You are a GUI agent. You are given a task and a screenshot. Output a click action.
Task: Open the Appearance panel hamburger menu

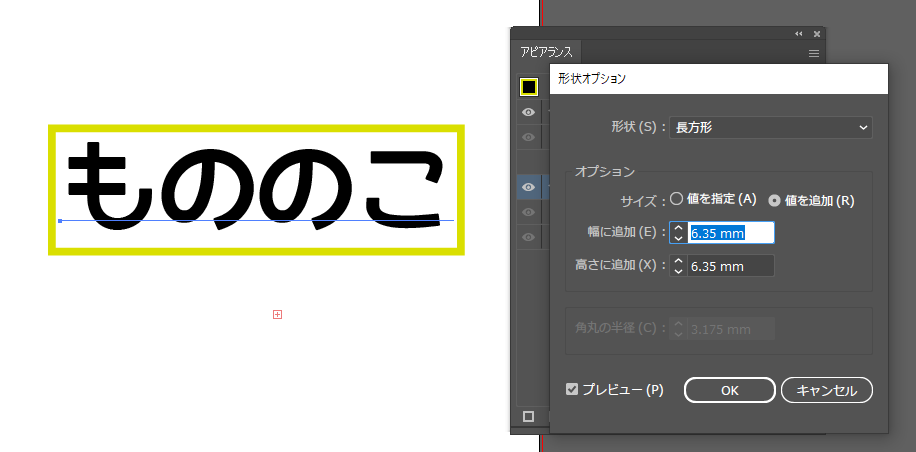coord(814,53)
